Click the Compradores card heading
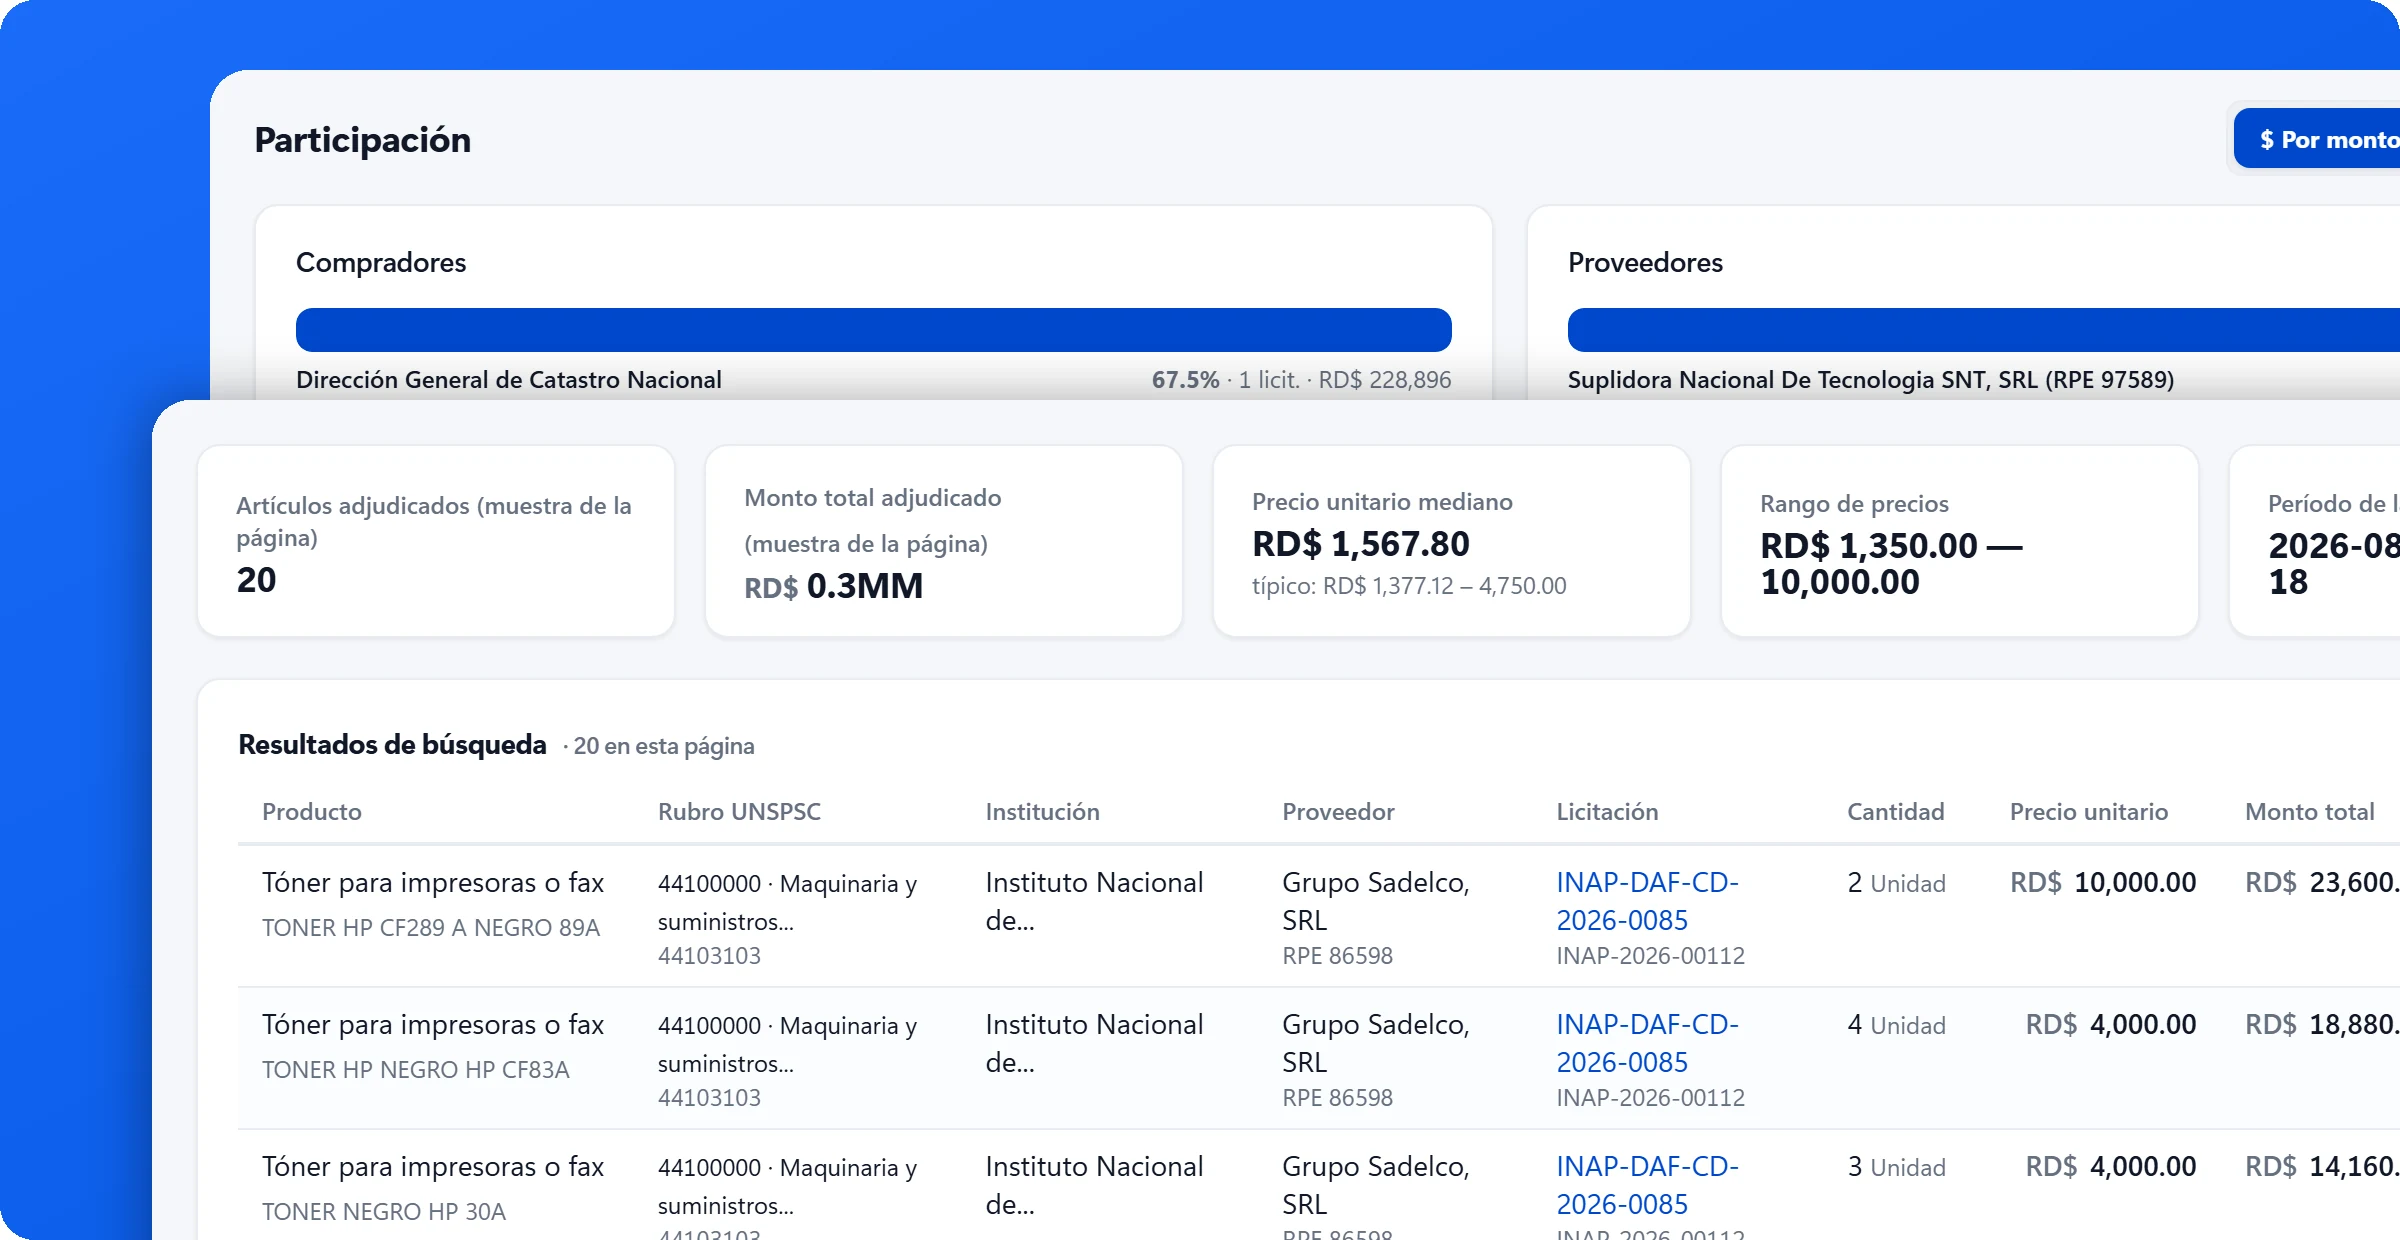The image size is (2400, 1240). pyautogui.click(x=381, y=262)
